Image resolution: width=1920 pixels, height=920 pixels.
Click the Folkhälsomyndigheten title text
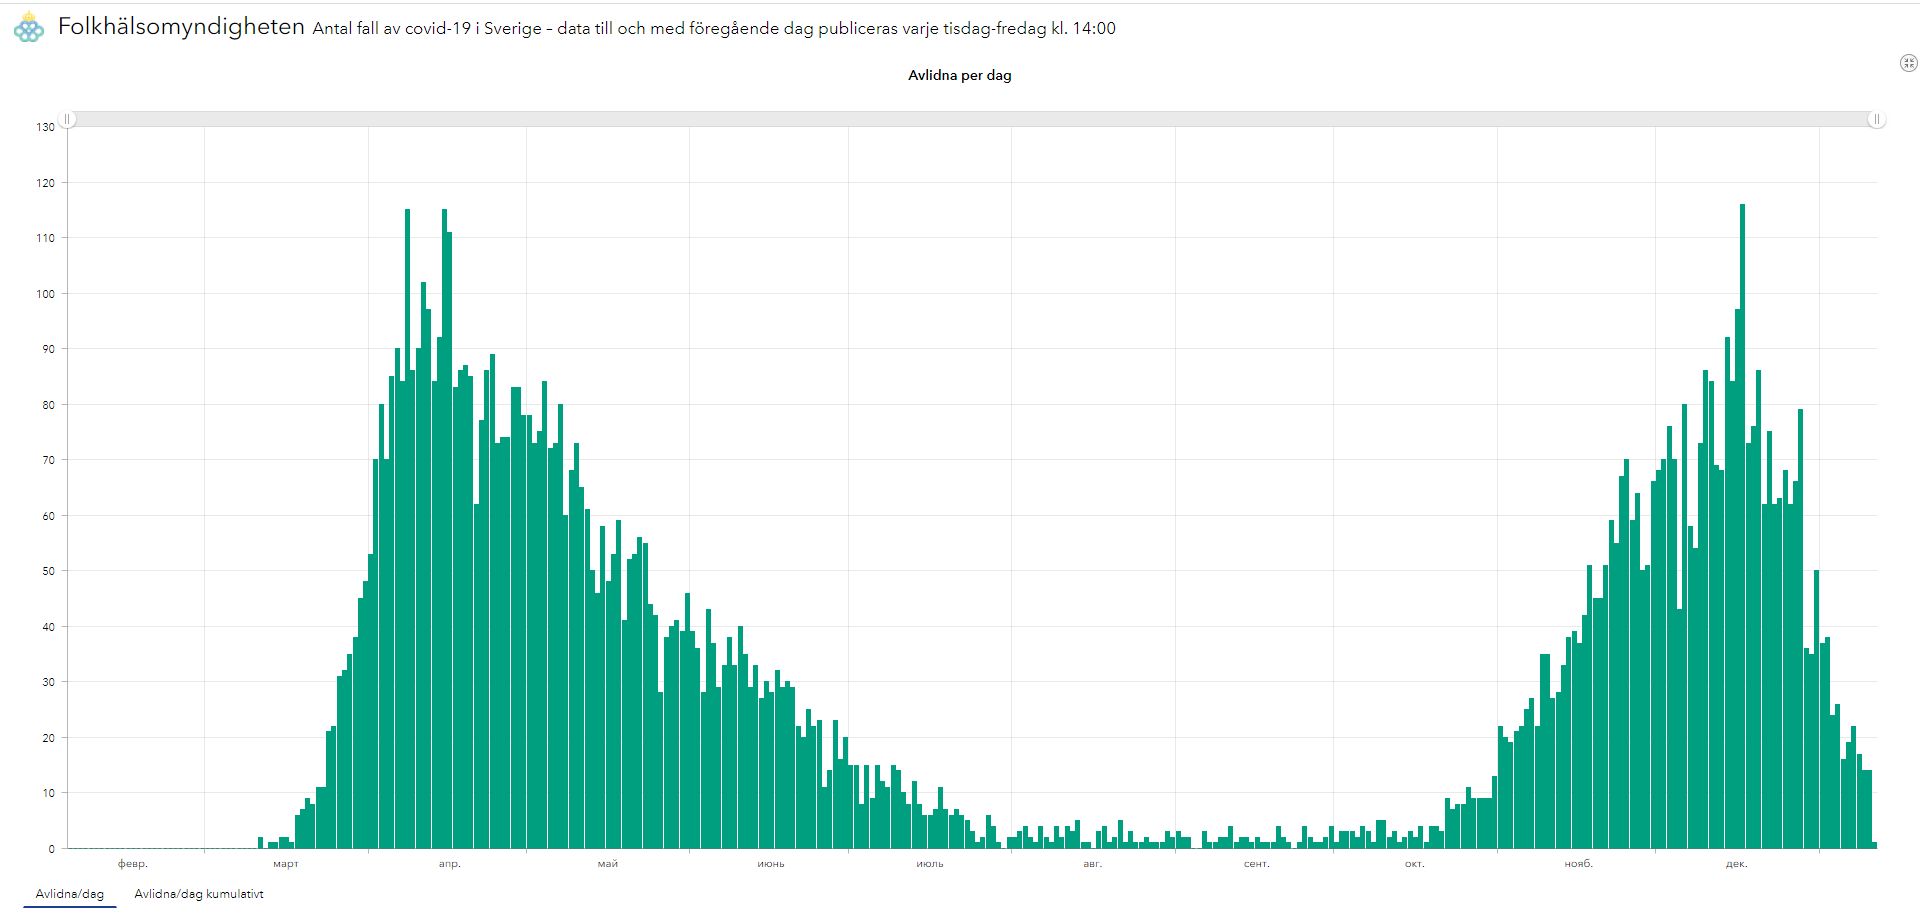coord(181,27)
